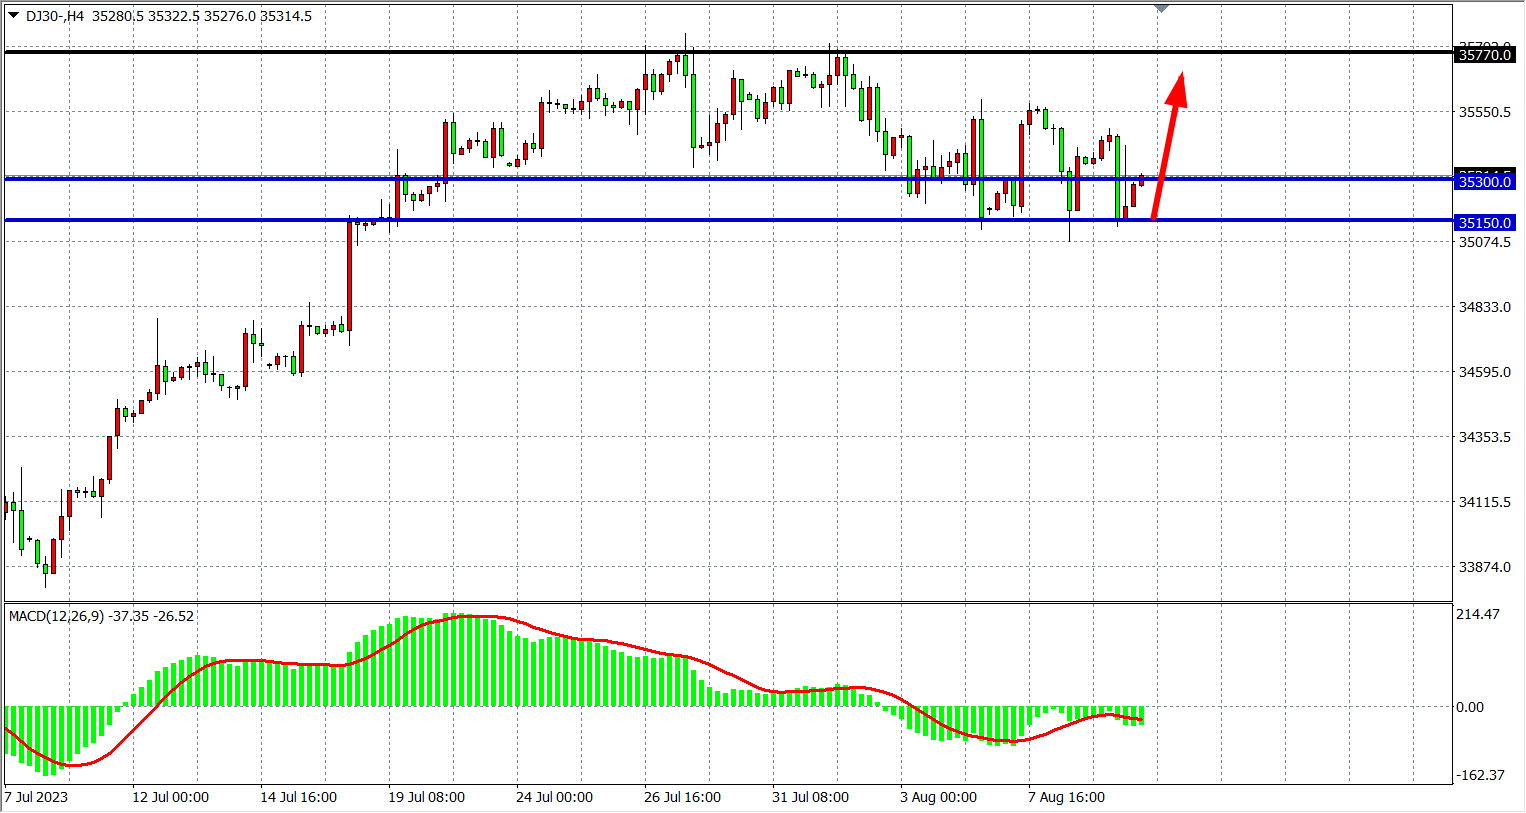Click the triangle icon before DJ30-,H4
Viewport: 1526px width, 813px height.
click(13, 16)
